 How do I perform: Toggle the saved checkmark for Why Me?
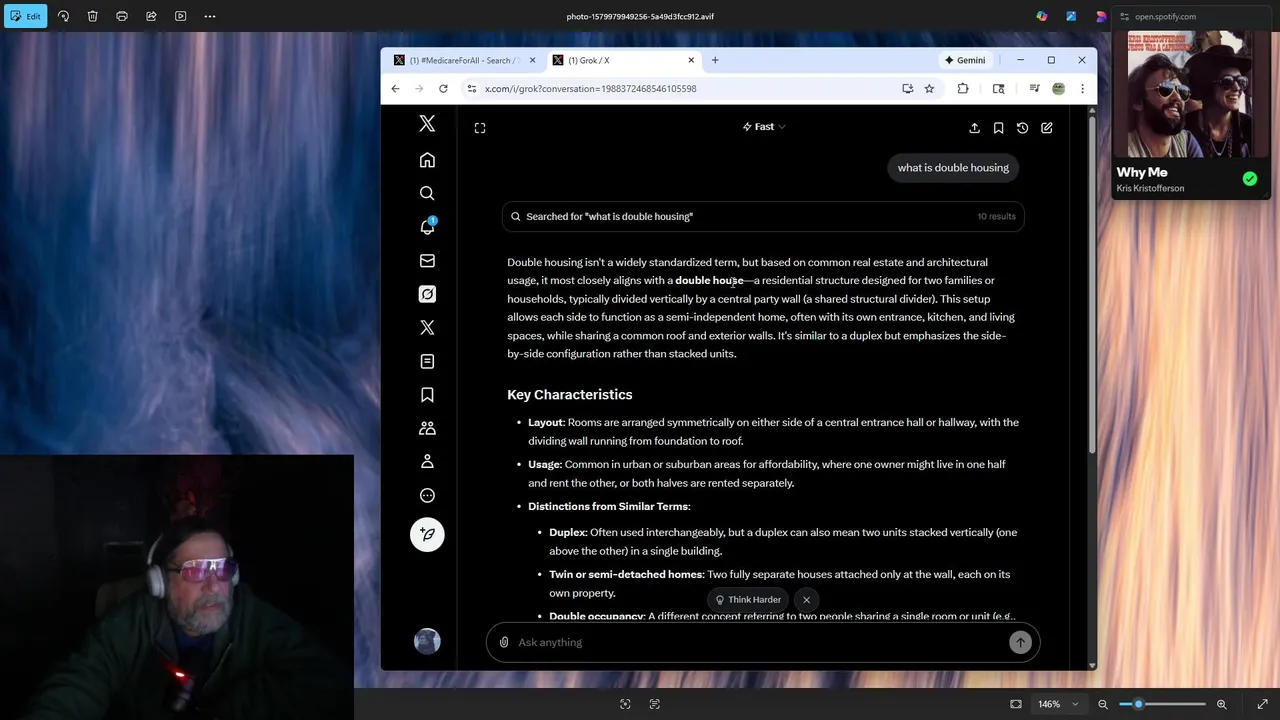[1250, 179]
